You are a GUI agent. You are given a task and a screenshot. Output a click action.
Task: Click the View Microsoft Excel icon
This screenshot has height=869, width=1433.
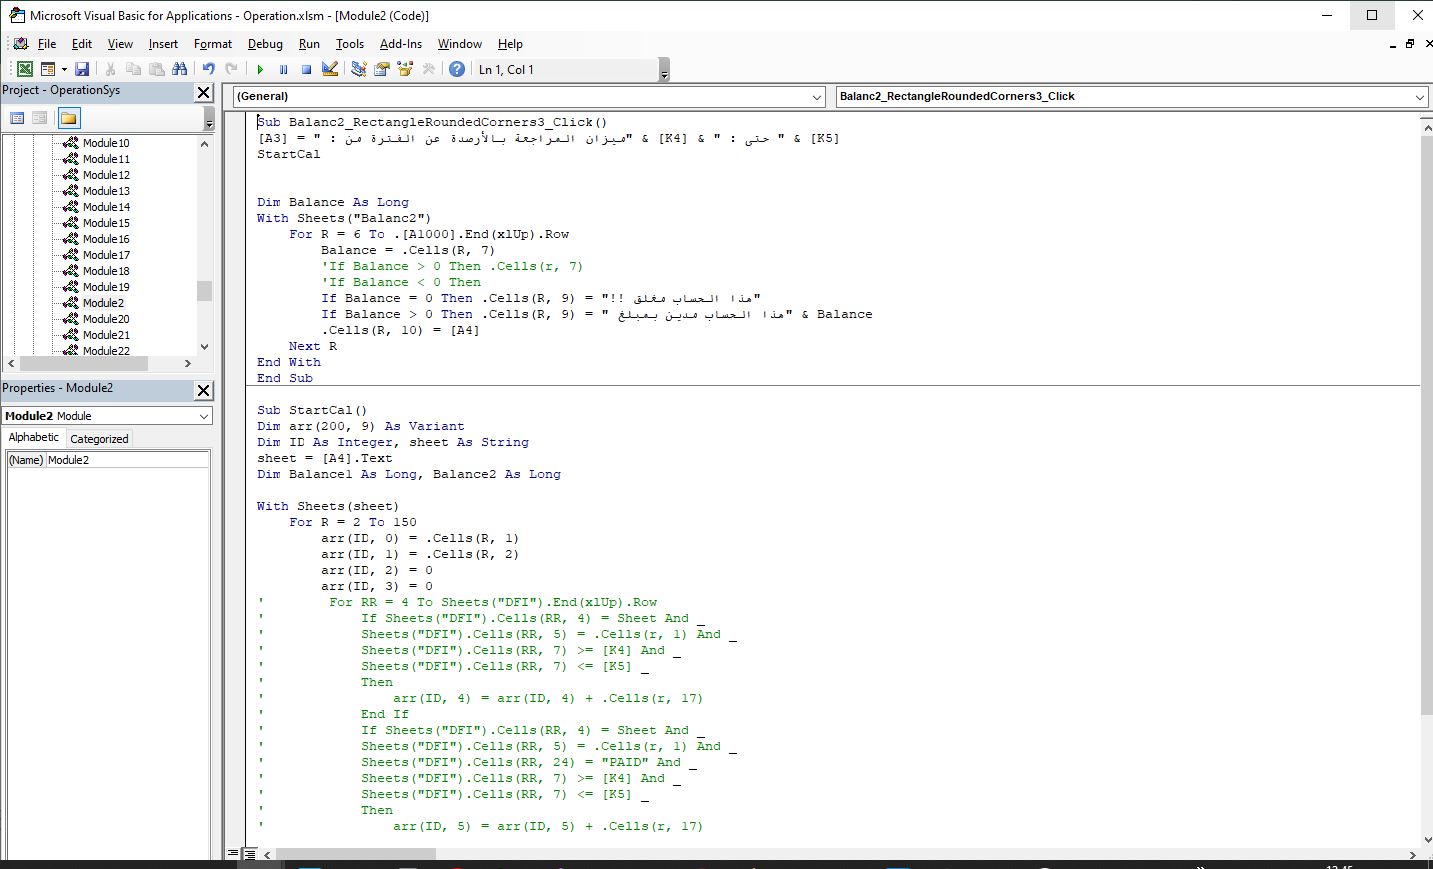24,69
